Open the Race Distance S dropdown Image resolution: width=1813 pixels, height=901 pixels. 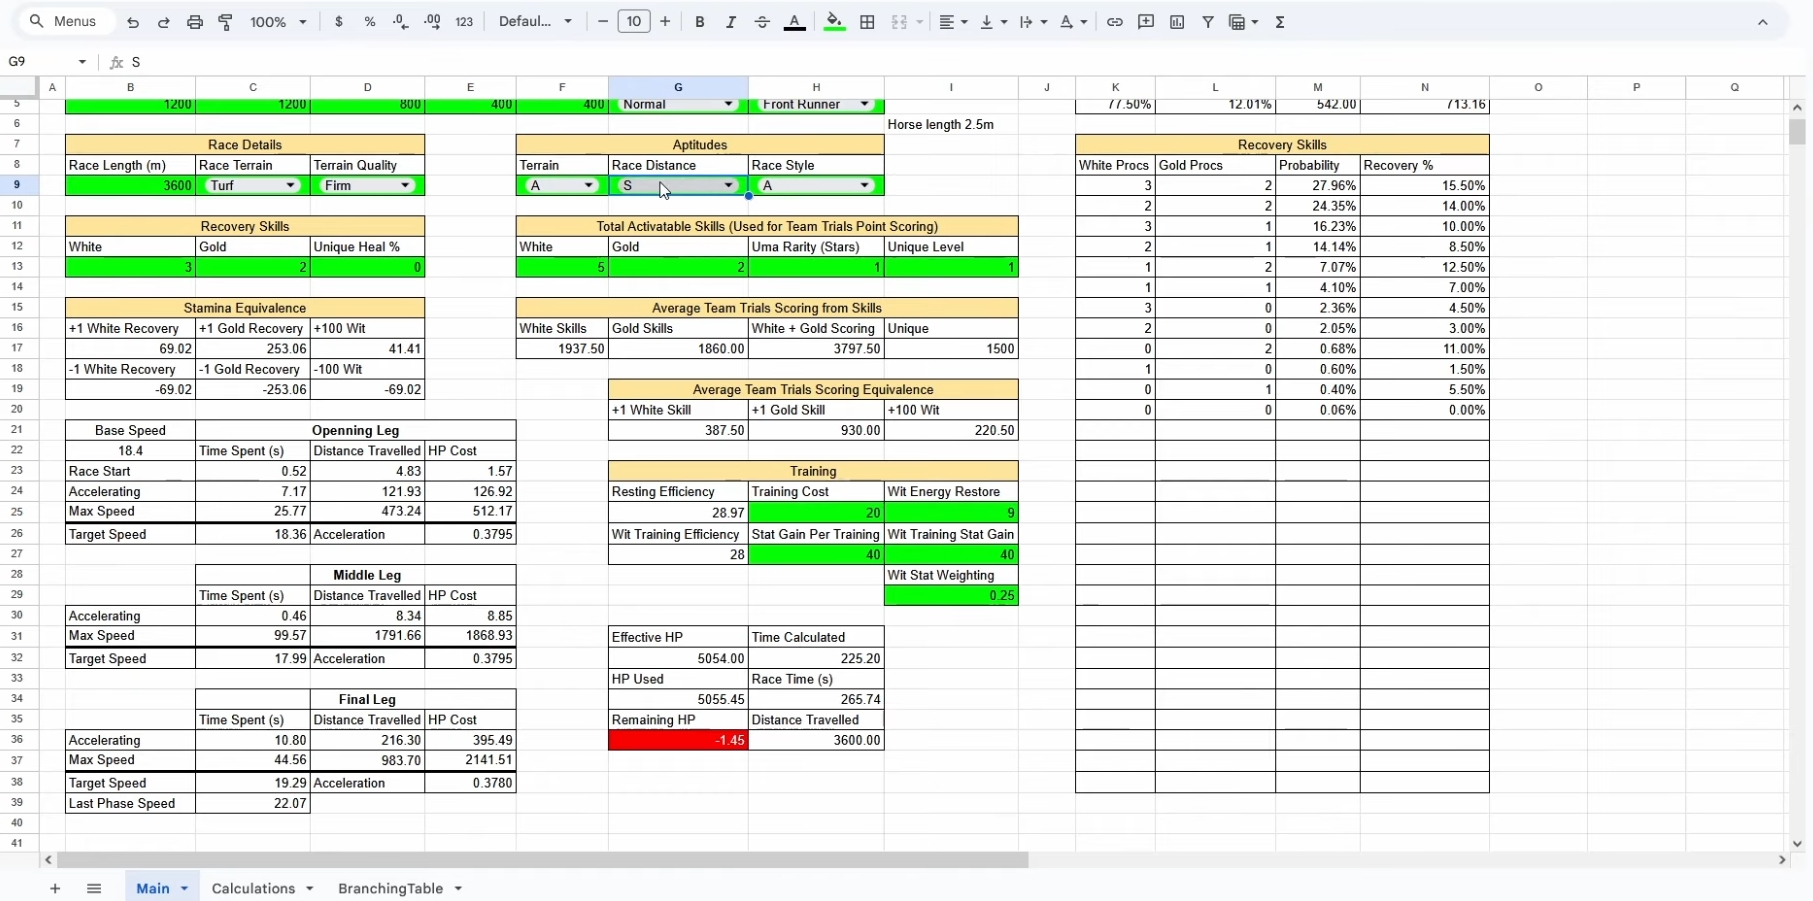tap(678, 185)
